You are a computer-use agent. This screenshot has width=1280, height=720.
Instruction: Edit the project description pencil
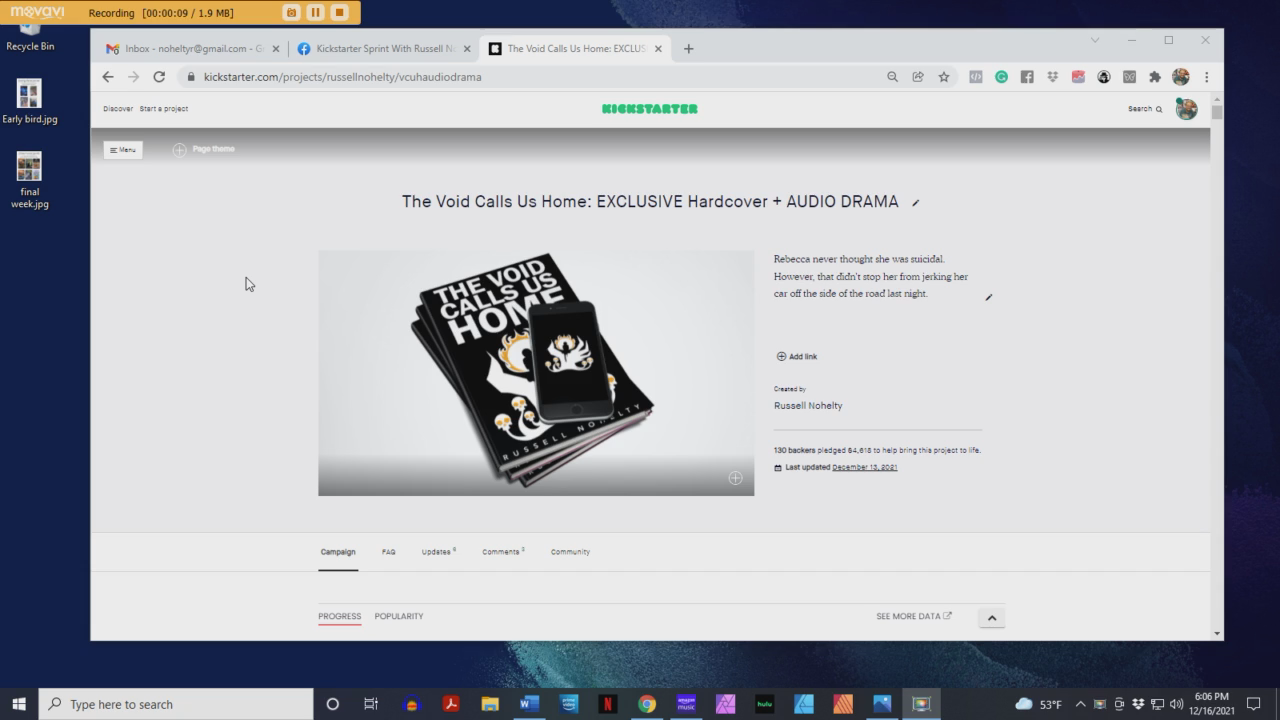[989, 297]
